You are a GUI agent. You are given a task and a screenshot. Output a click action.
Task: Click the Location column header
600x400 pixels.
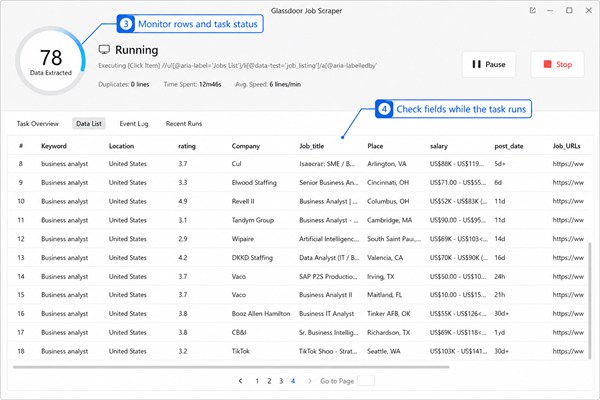coord(121,146)
